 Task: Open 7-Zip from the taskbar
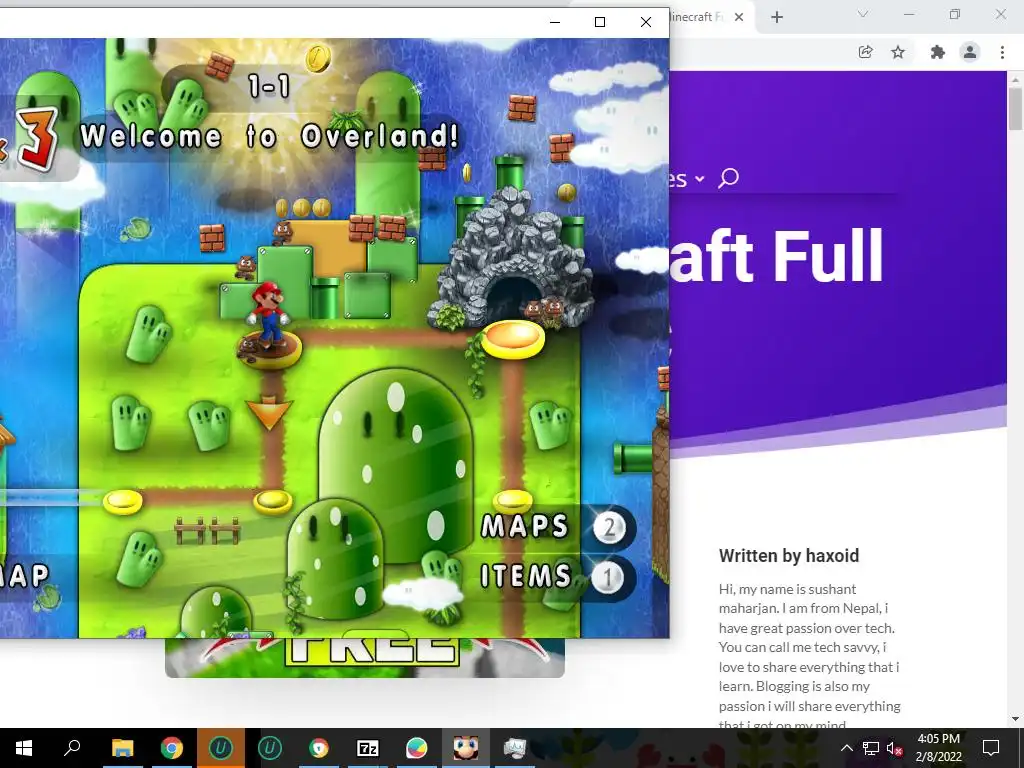point(368,748)
